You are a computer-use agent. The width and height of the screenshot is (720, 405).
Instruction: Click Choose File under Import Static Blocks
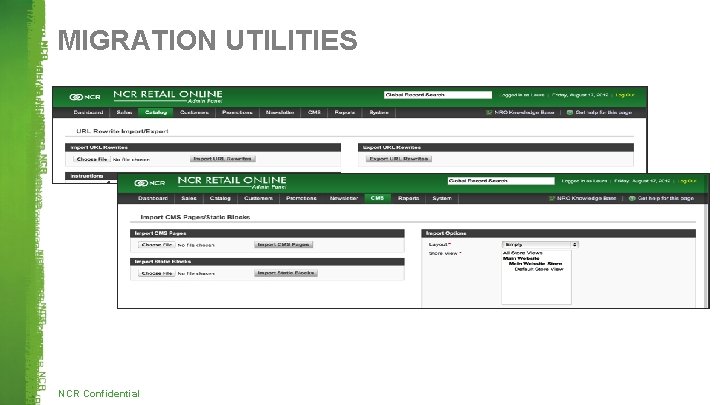(157, 273)
